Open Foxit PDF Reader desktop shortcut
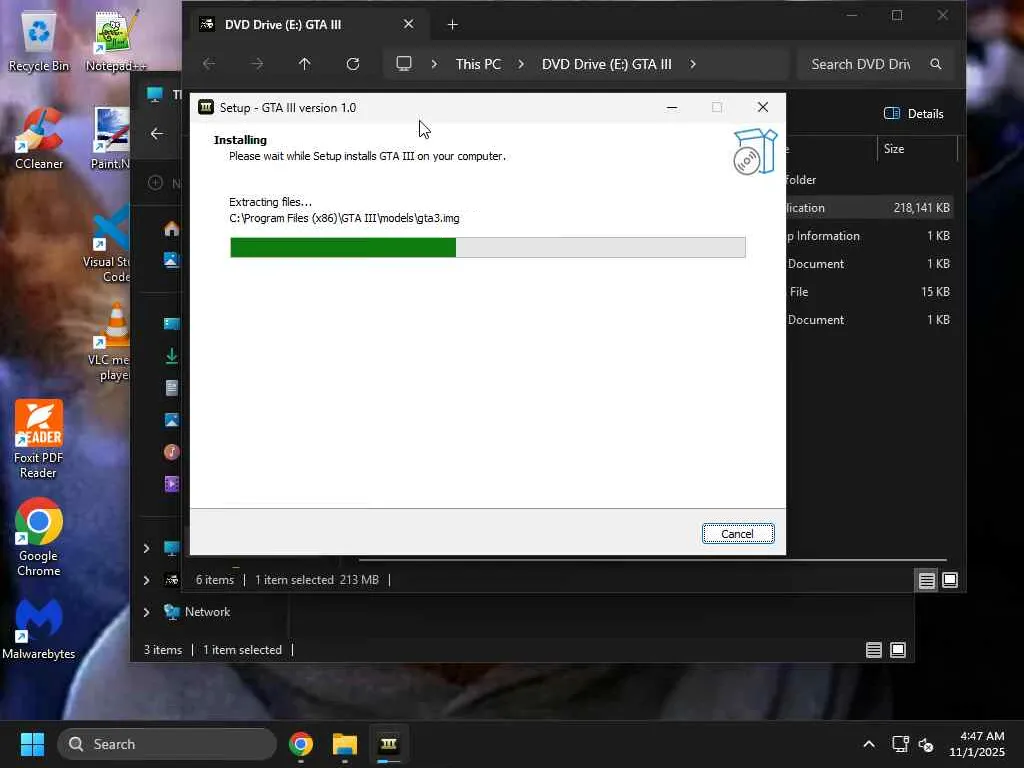Viewport: 1024px width, 768px height. pos(39,440)
